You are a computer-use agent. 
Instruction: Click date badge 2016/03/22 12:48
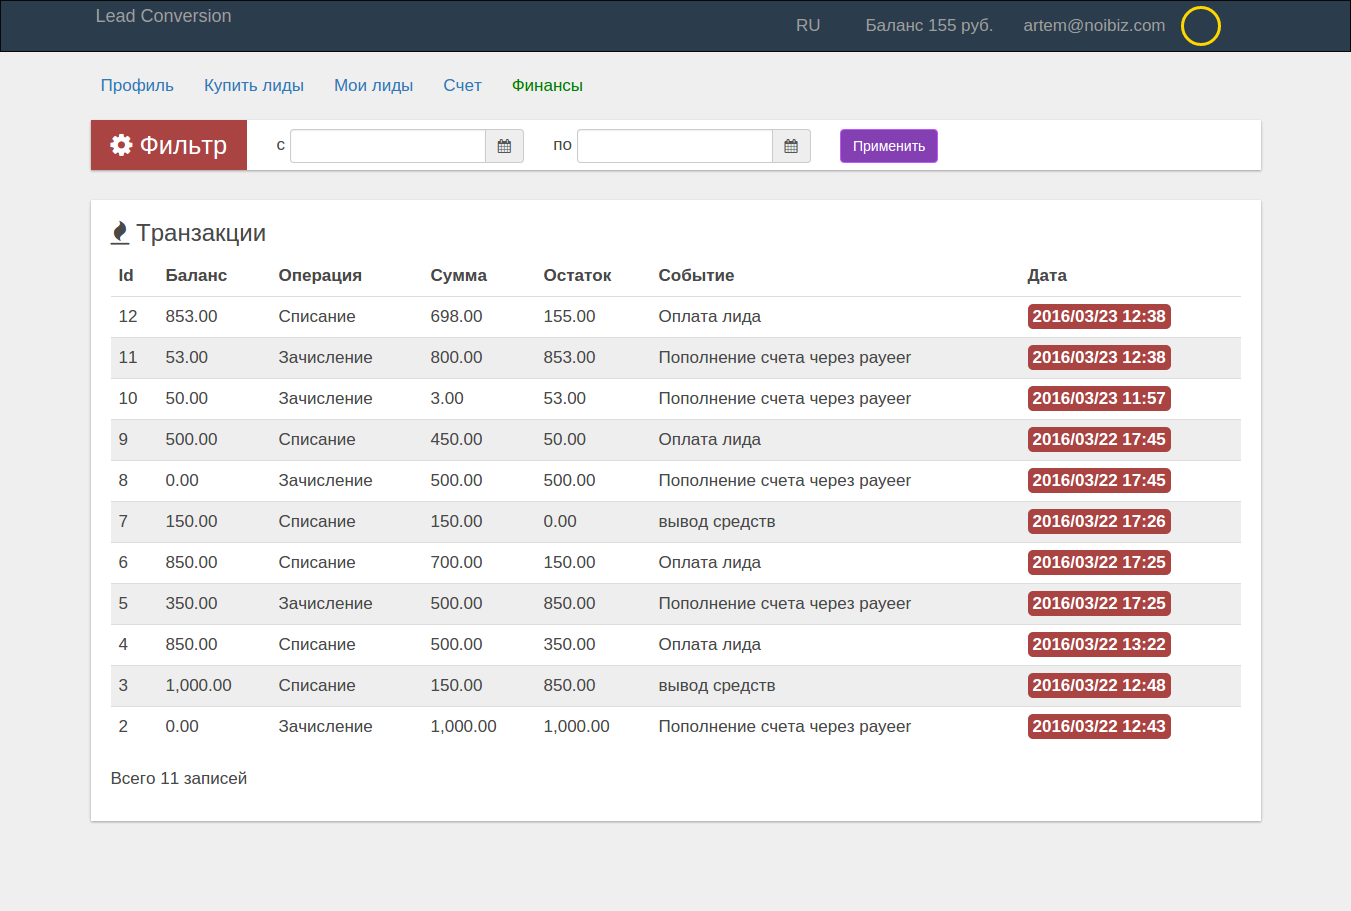[1099, 685]
